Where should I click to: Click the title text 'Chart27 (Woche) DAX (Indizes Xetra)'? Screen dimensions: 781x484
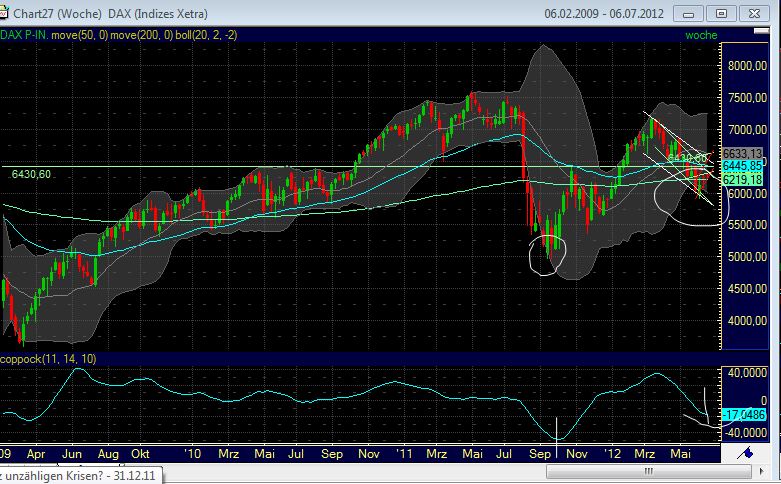tap(110, 13)
